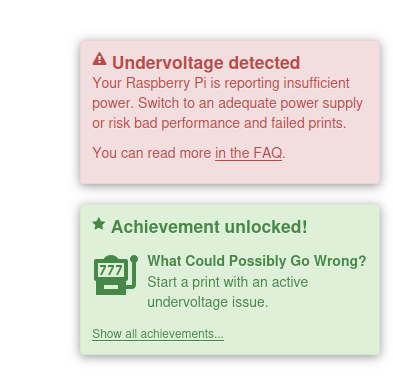Open the "Show all achievements..." link
This screenshot has height=382, width=393.
click(x=158, y=334)
